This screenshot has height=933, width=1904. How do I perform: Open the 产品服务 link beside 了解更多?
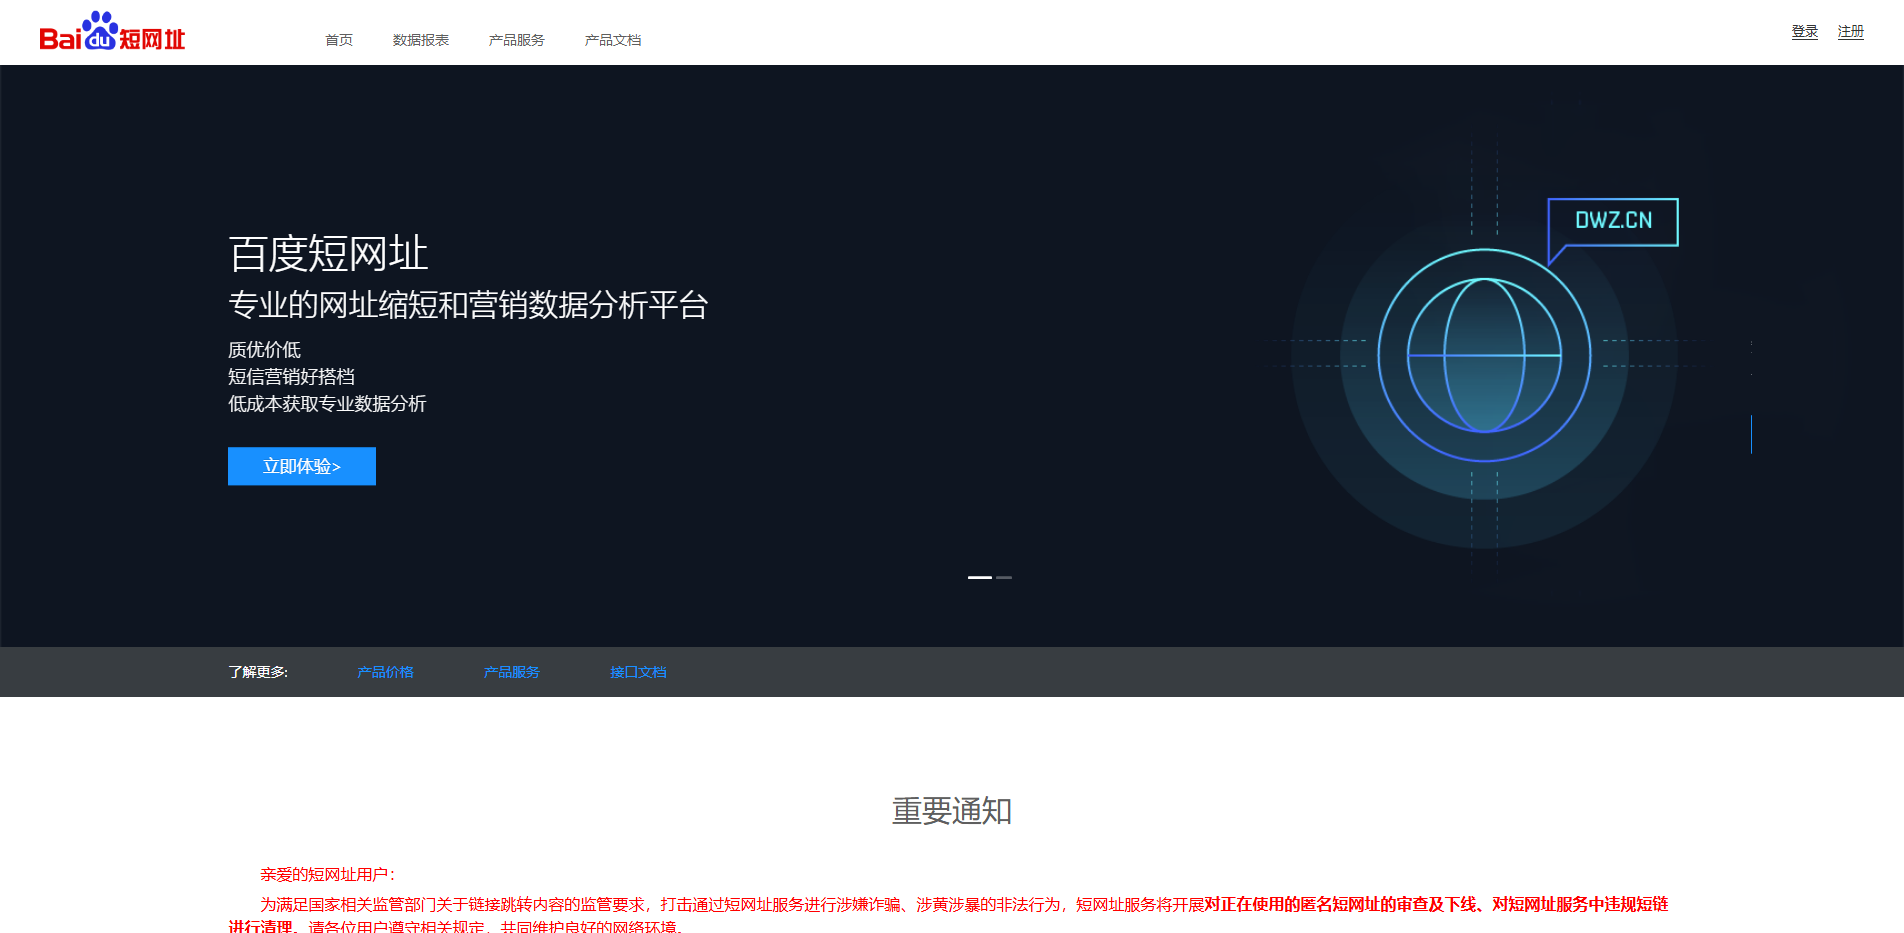pos(511,672)
